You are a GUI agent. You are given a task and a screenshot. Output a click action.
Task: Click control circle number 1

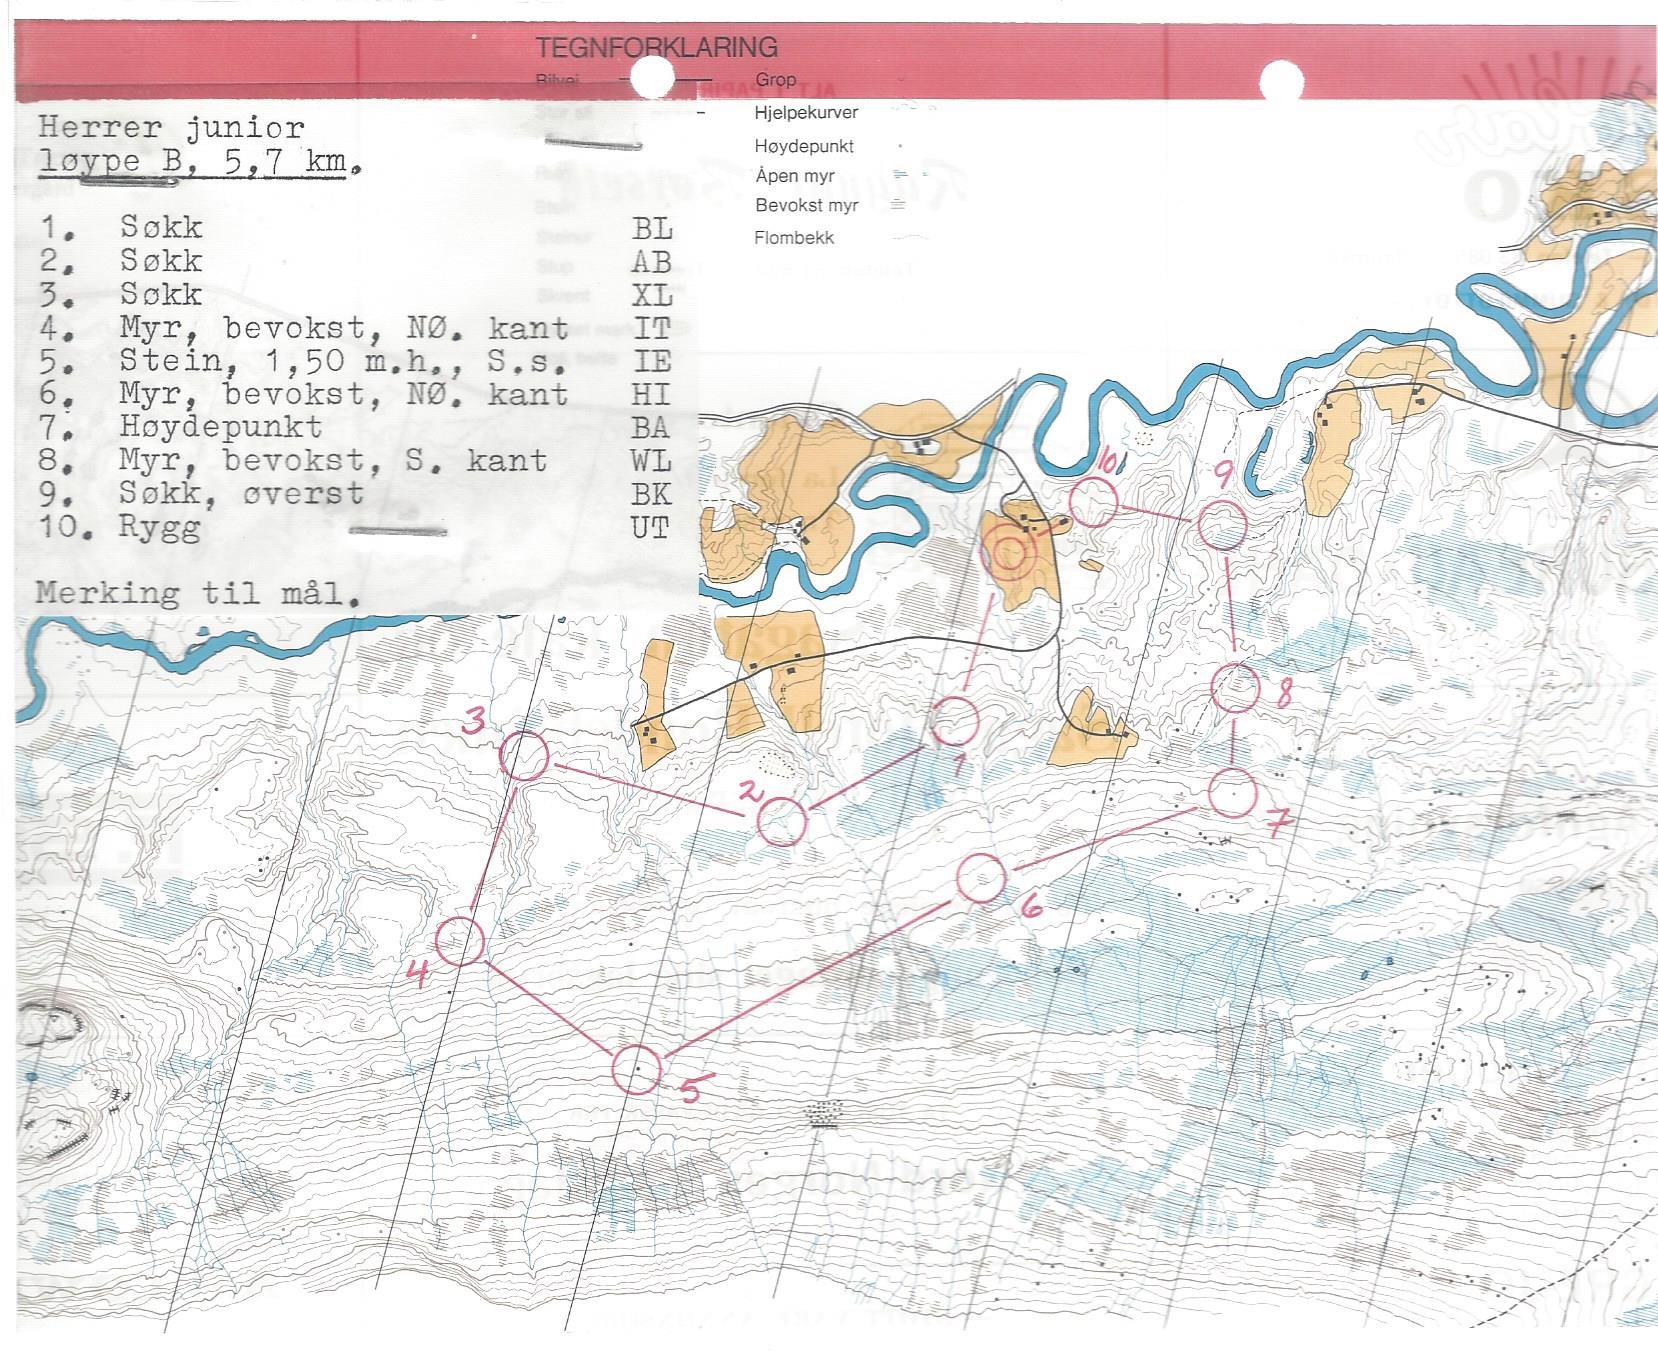(x=955, y=721)
